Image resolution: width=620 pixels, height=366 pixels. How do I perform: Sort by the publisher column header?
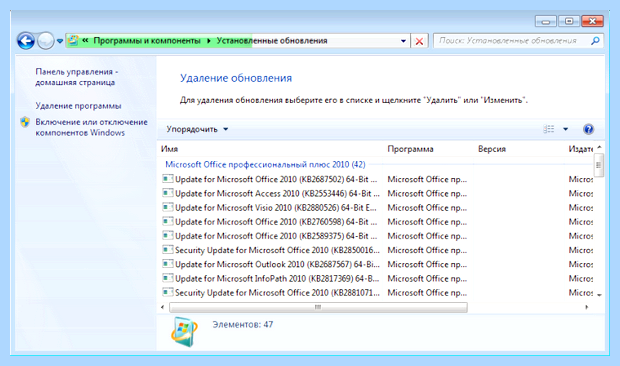[580, 149]
